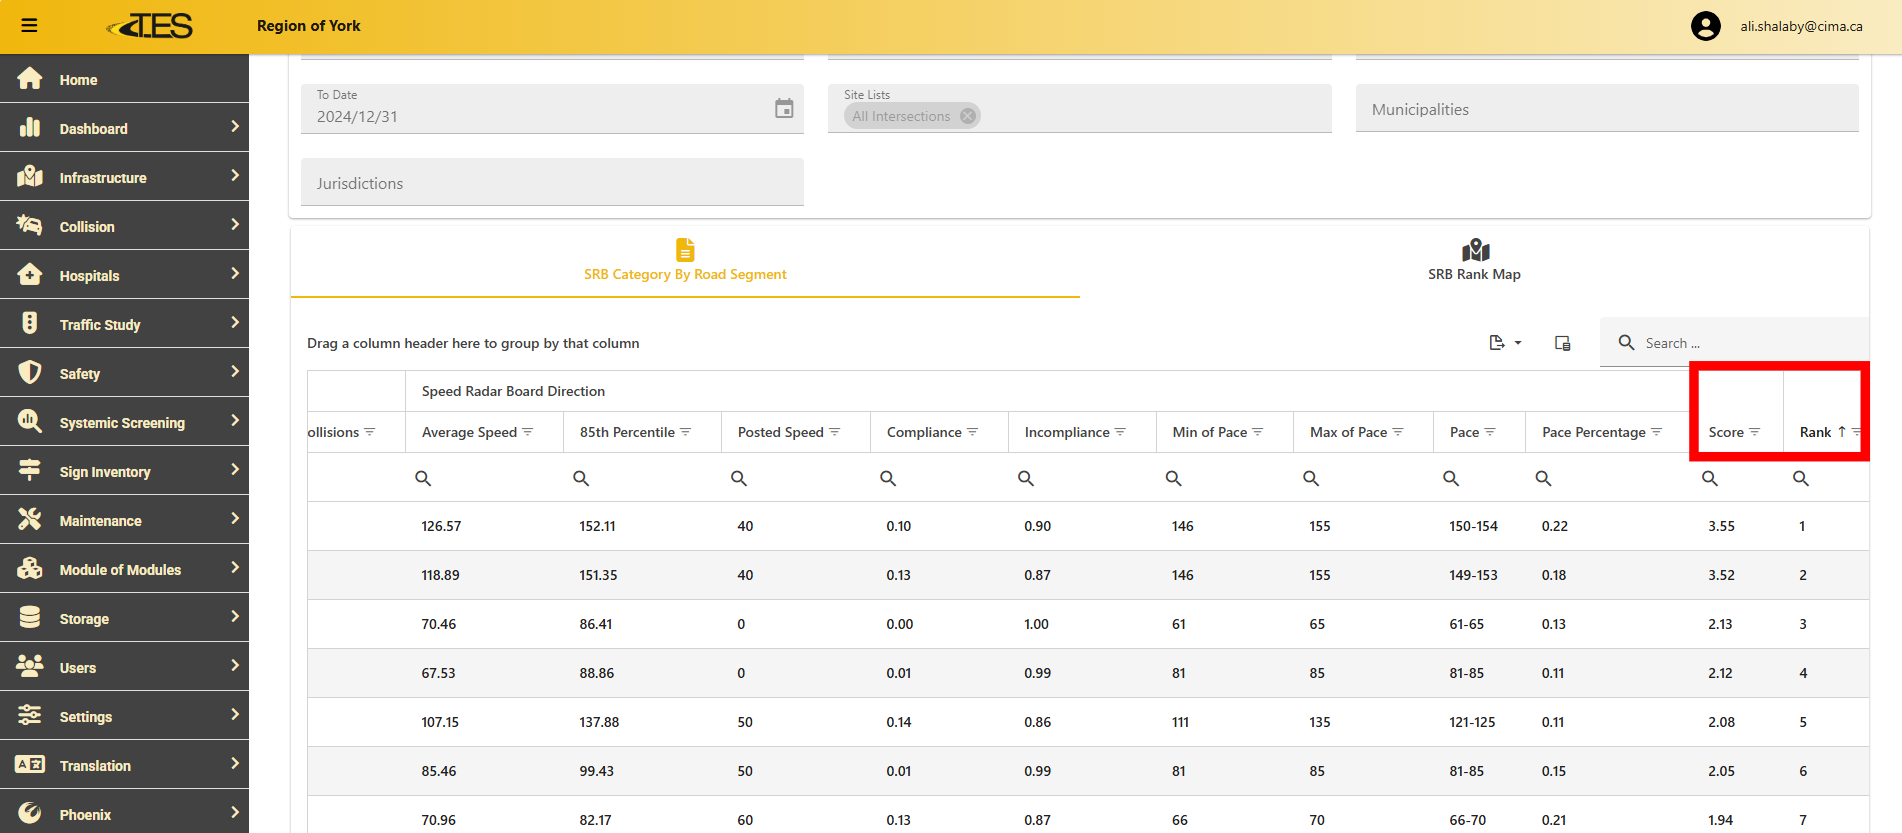Open the Posted Speed column filter icon

point(835,432)
